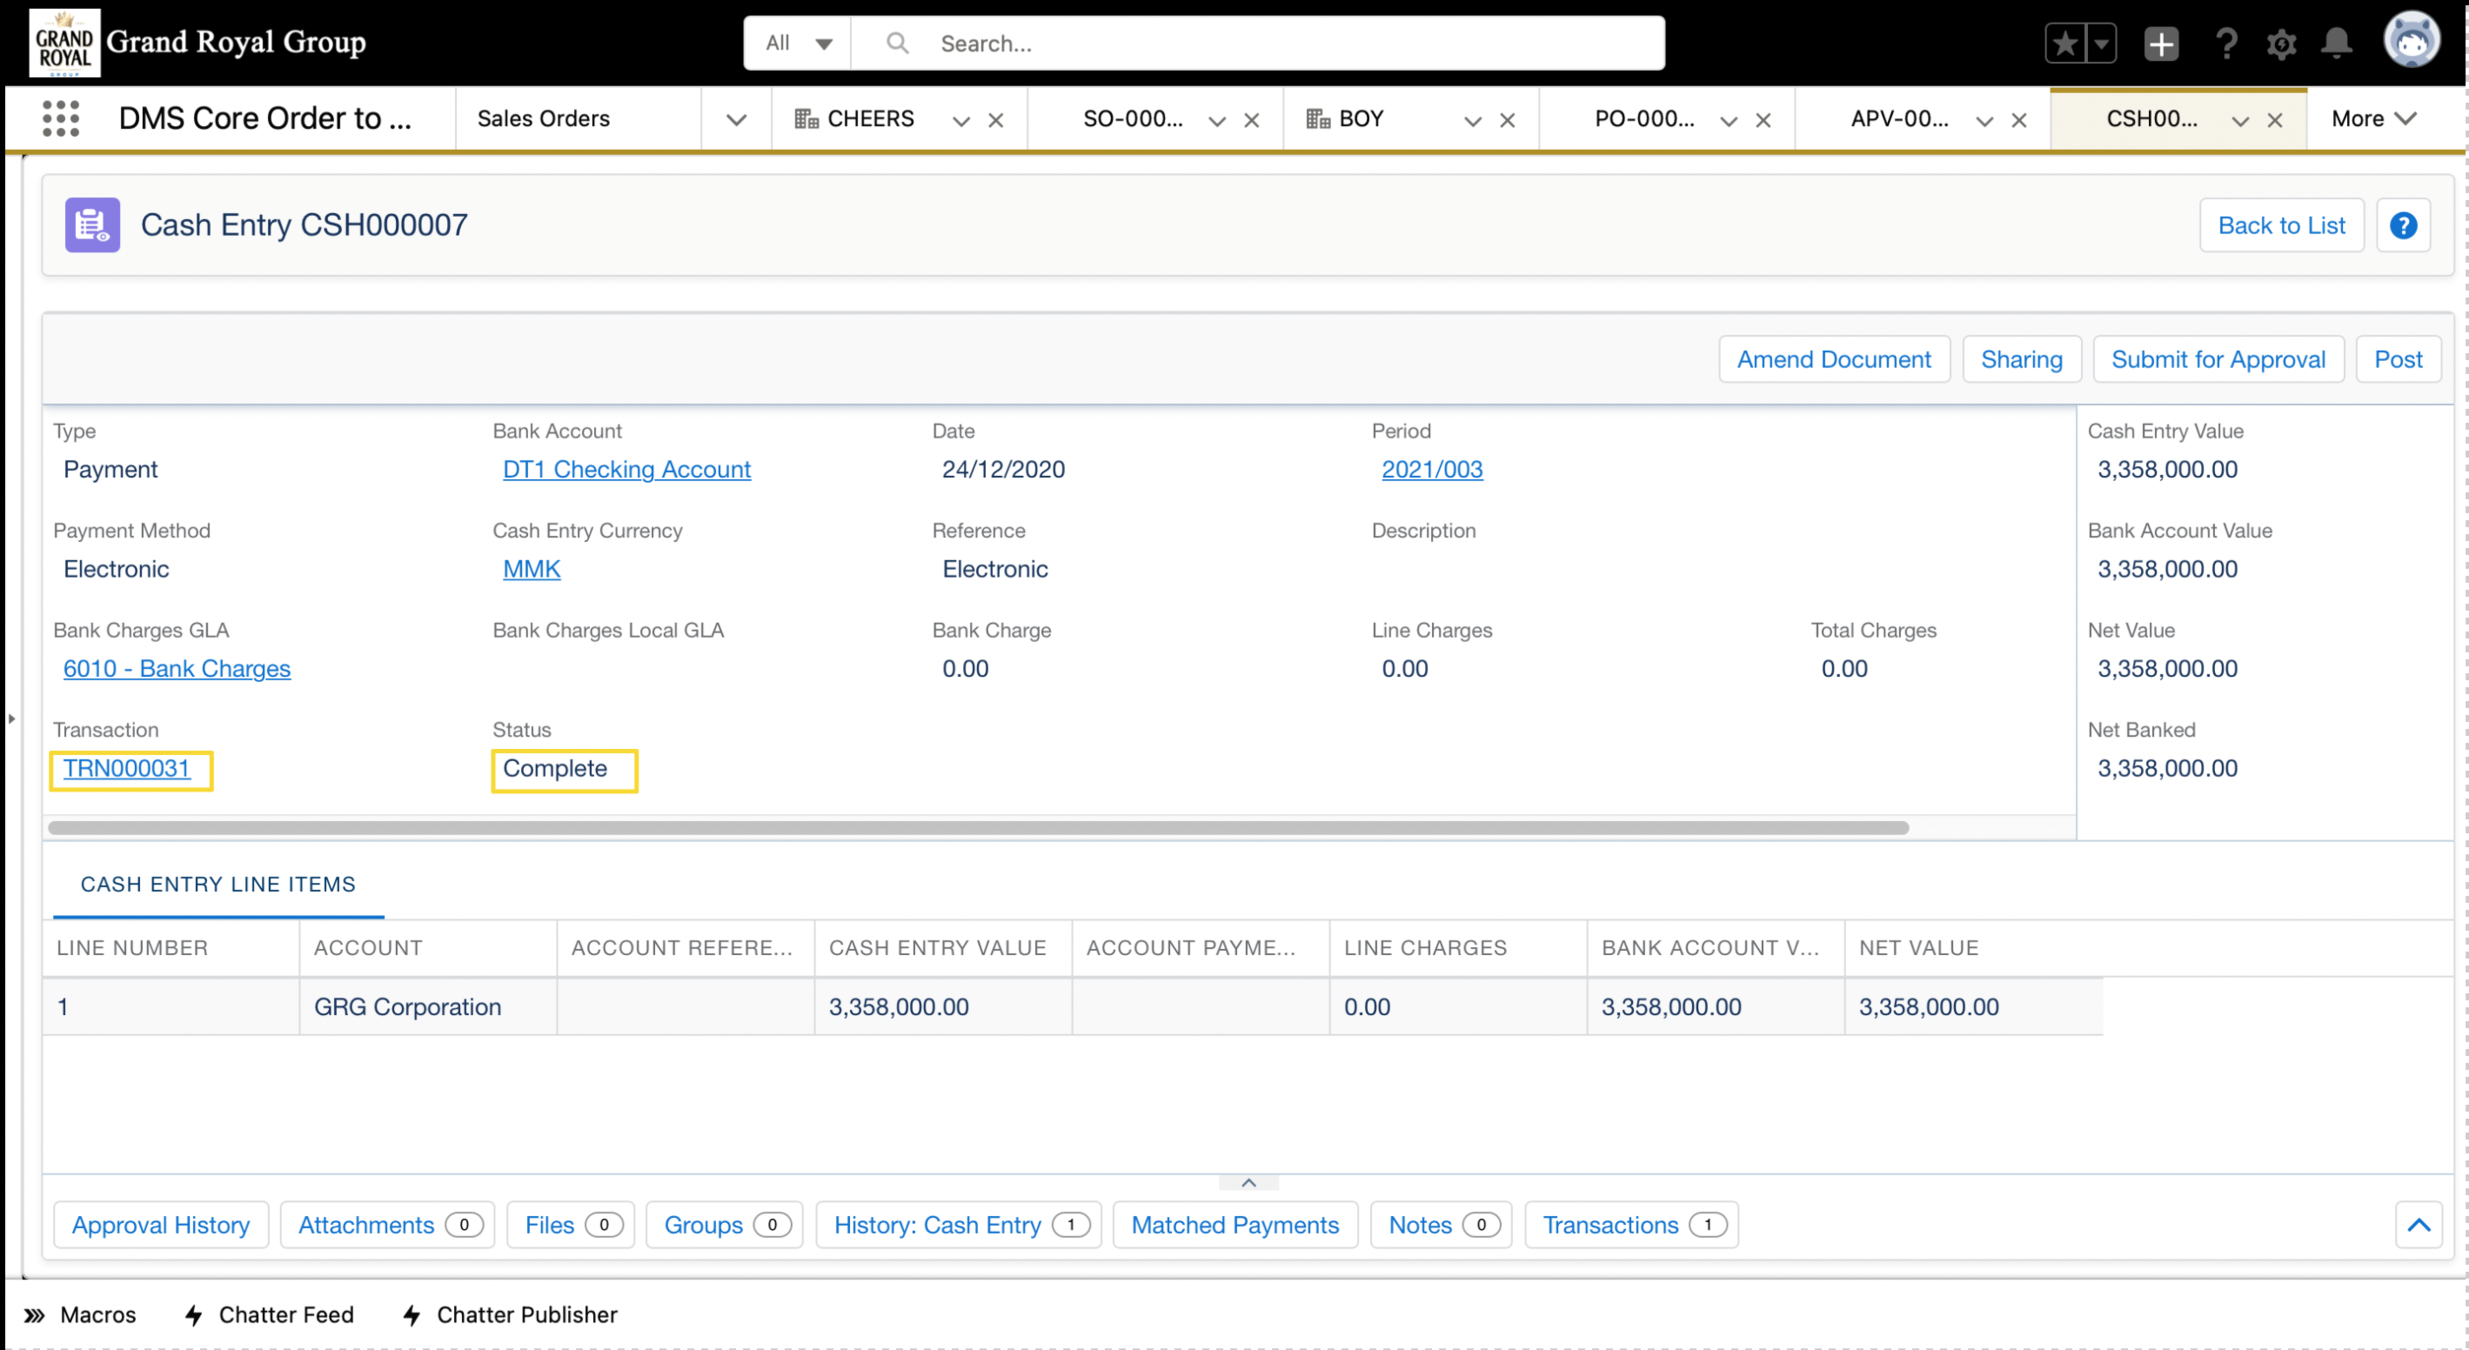2469x1350 pixels.
Task: Open the Sales Orders navigation dropdown chevron
Action: (x=736, y=120)
